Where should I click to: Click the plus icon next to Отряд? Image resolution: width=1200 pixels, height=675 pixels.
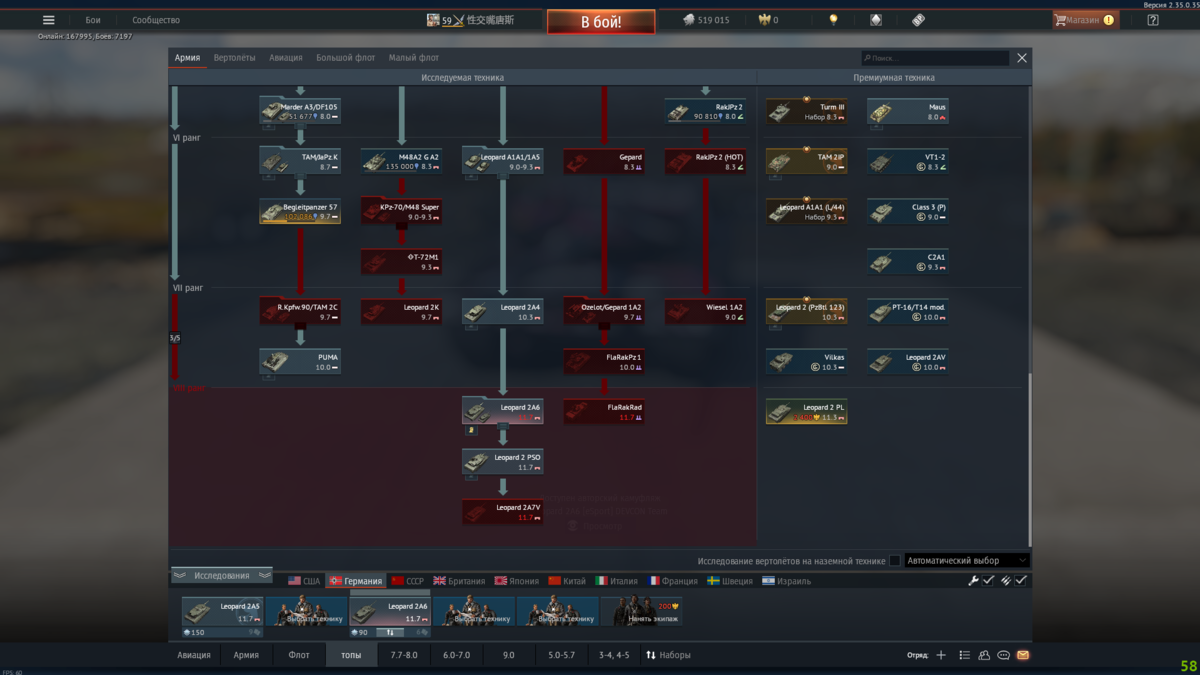click(940, 654)
